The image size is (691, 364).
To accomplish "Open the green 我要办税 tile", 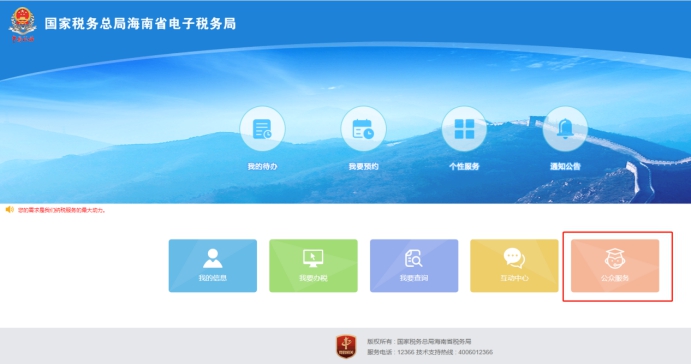I will tap(313, 266).
